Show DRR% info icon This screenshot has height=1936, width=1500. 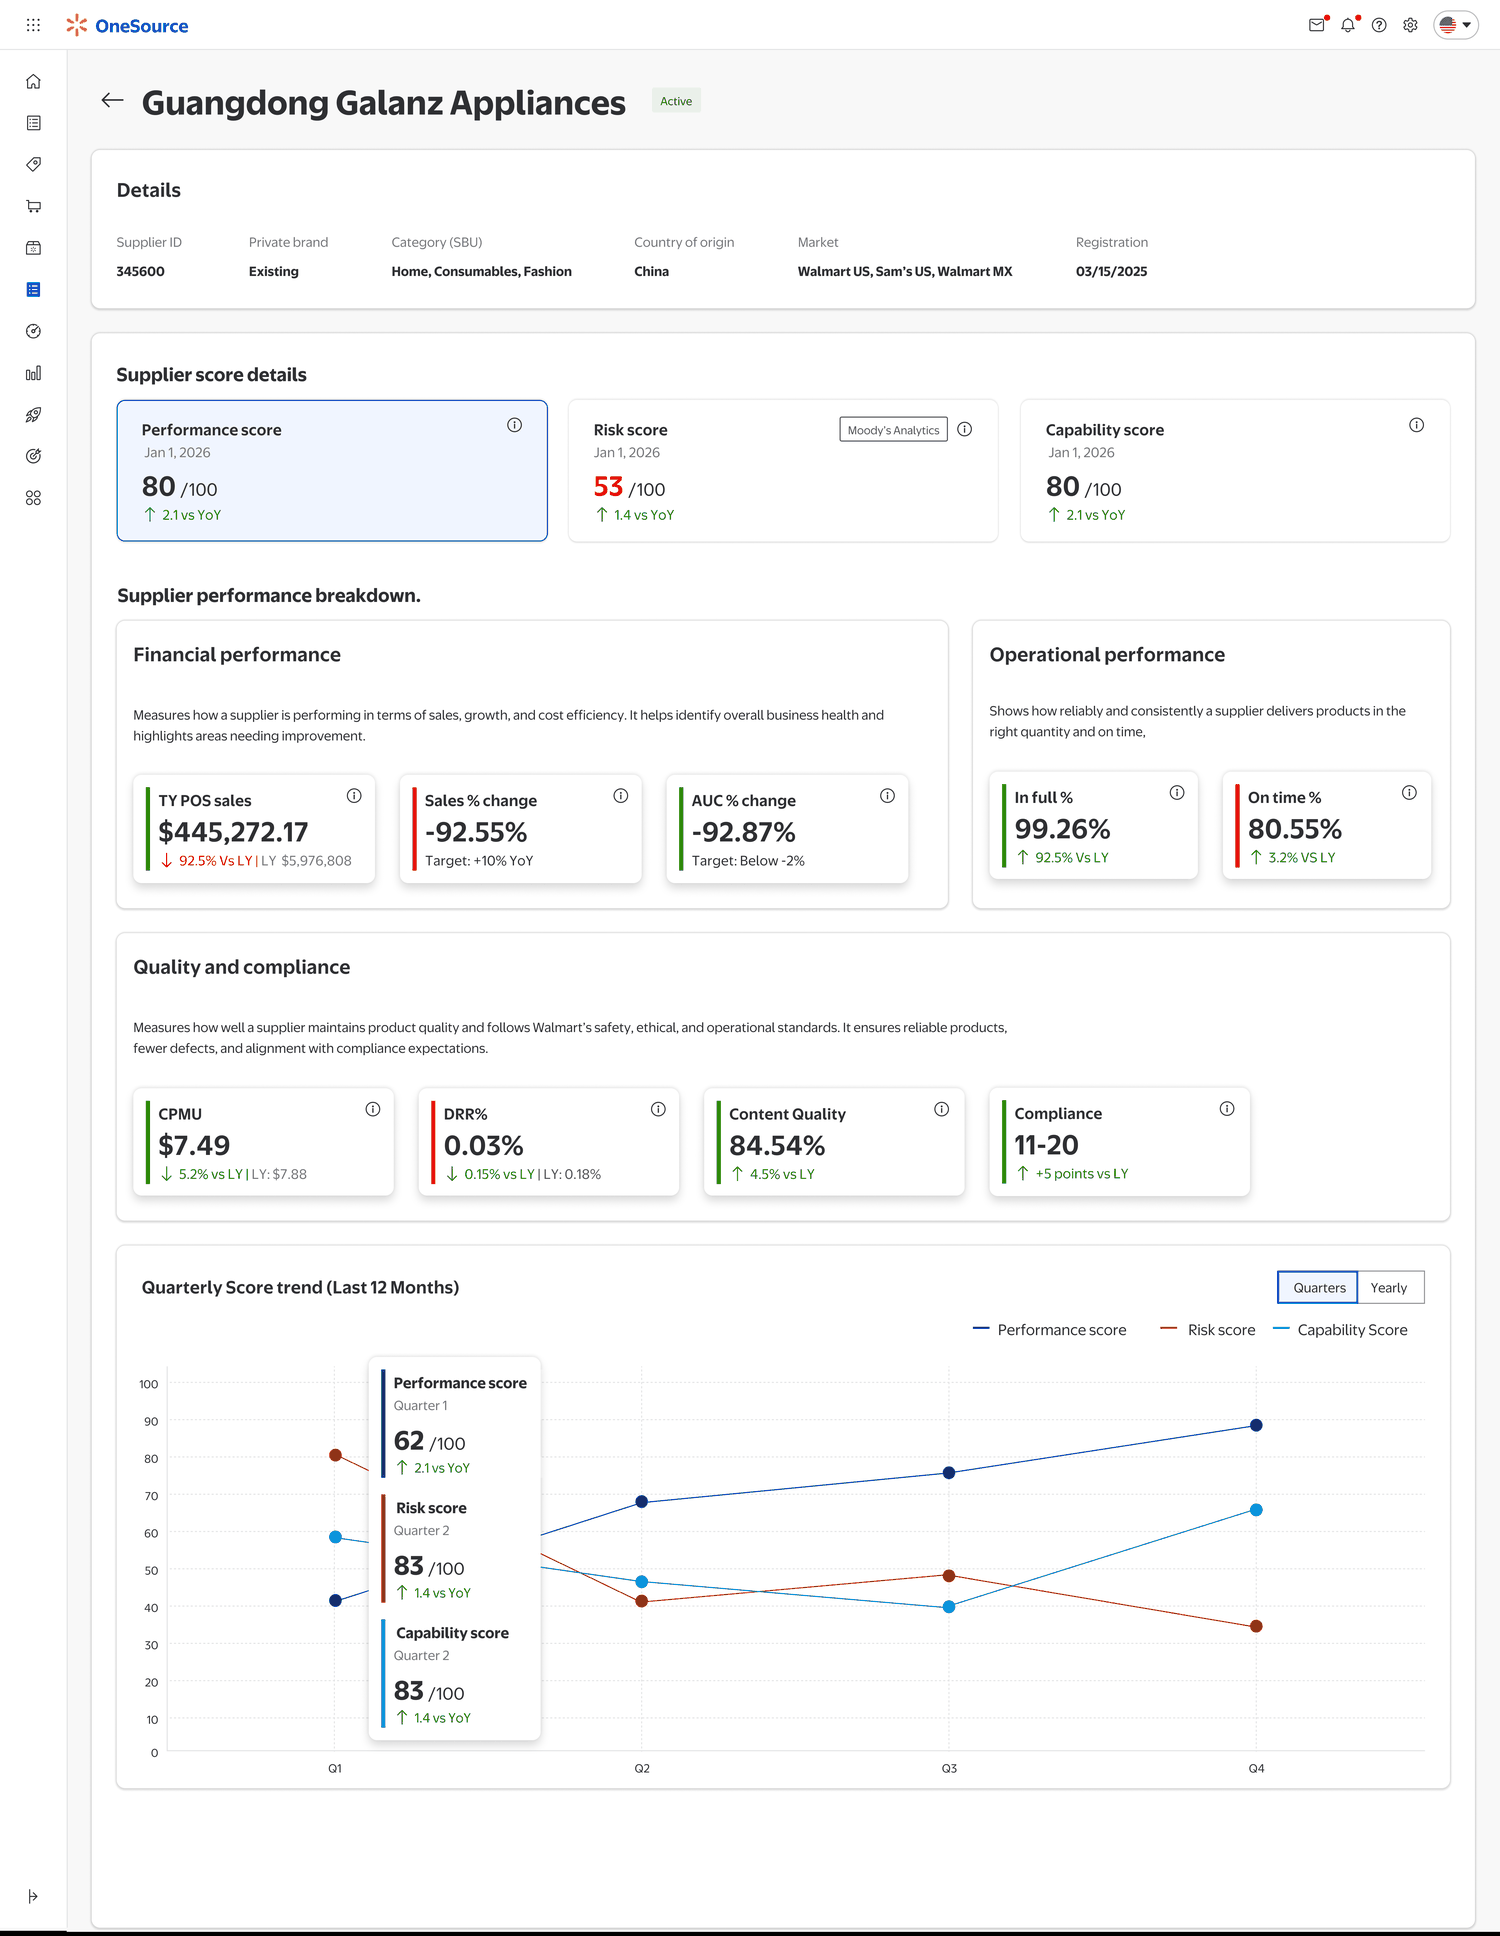coord(658,1109)
